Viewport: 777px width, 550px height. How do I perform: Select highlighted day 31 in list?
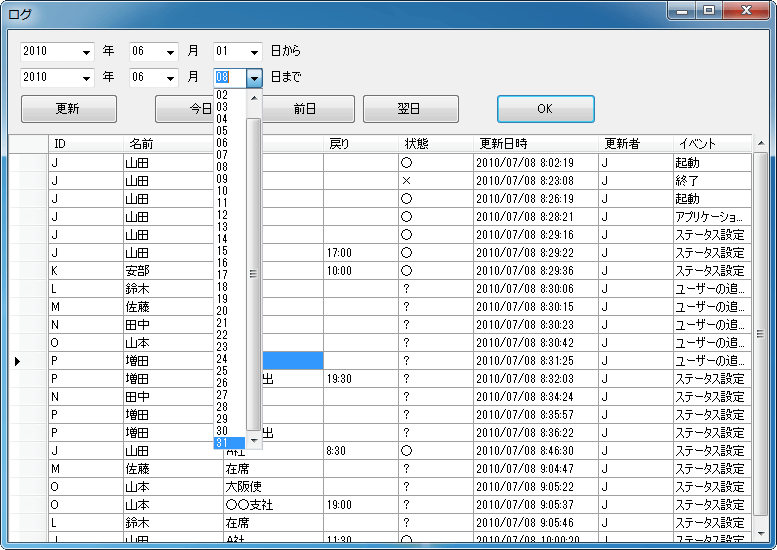(229, 443)
